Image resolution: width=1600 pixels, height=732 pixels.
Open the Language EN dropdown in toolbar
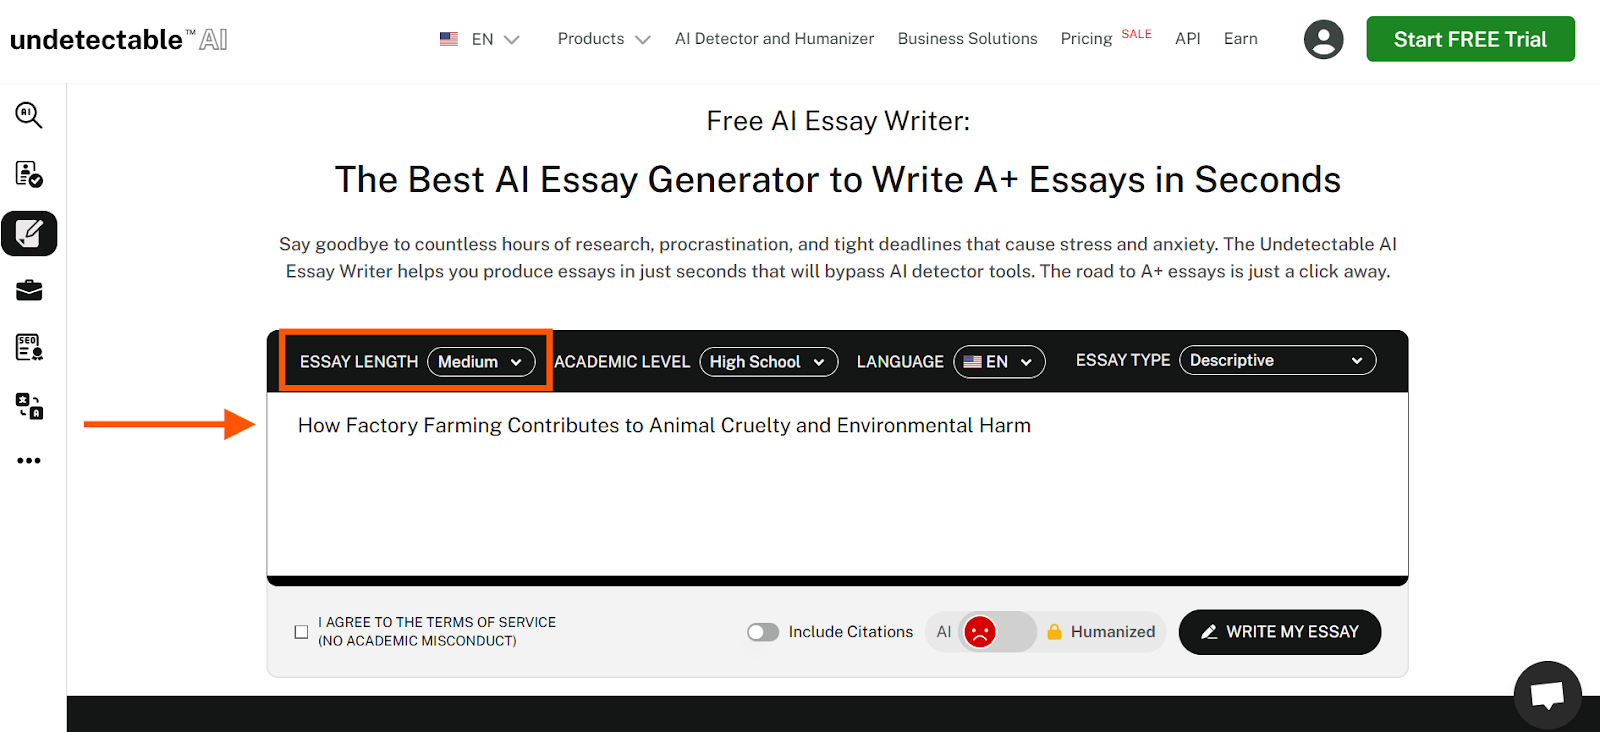(999, 362)
